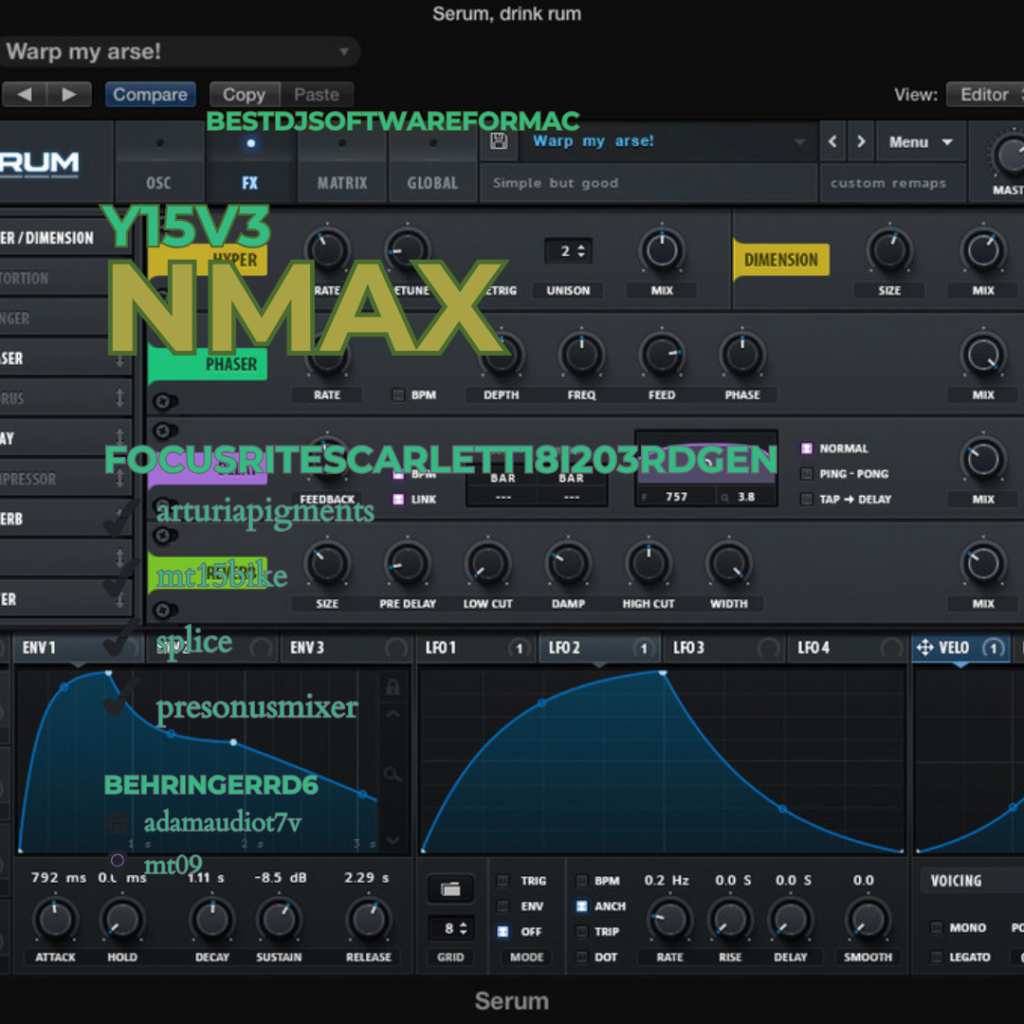Enable the LFO TRIG mode checkbox

pos(503,880)
